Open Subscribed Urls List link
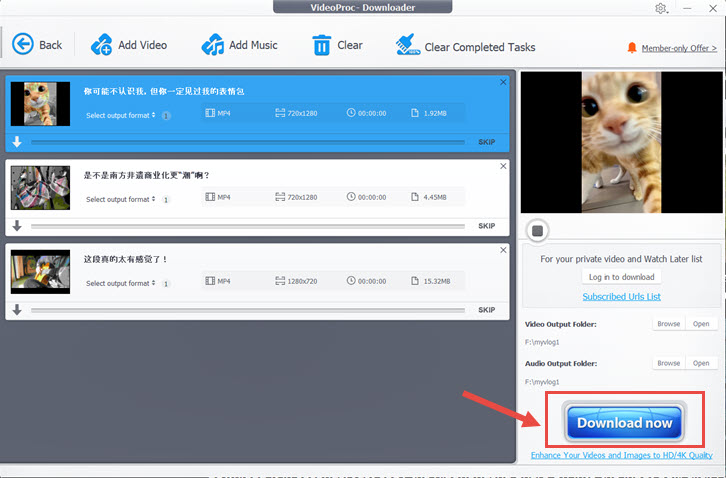 (621, 296)
